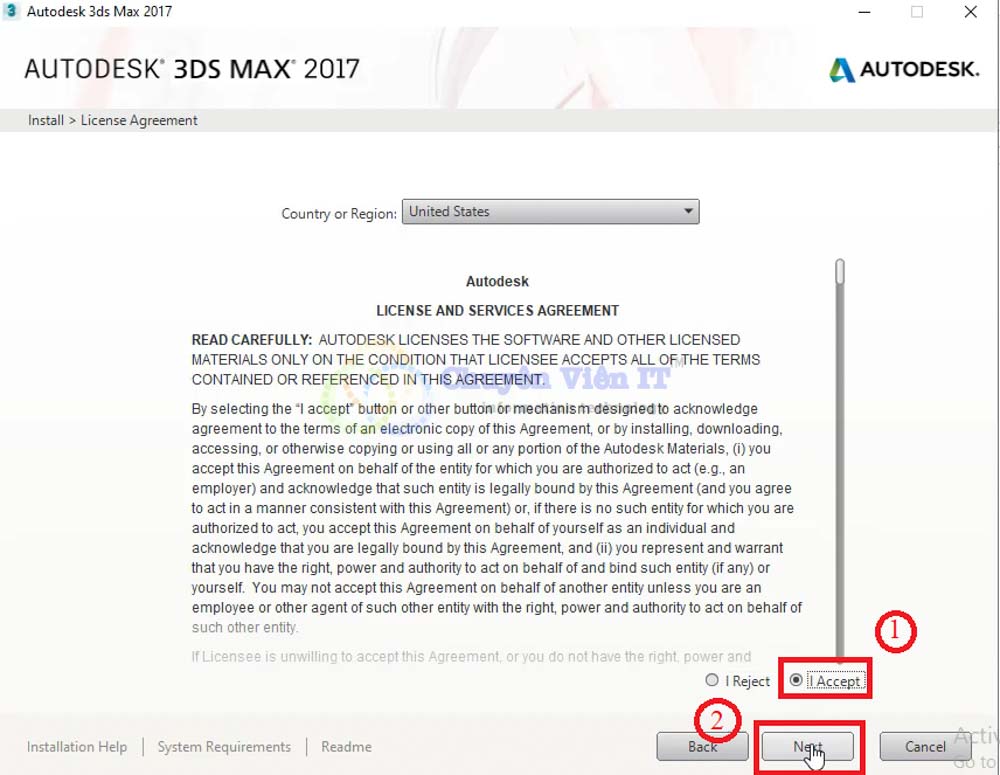Screen dimensions: 1000x775
Task: Click the Next button
Action: [x=807, y=746]
